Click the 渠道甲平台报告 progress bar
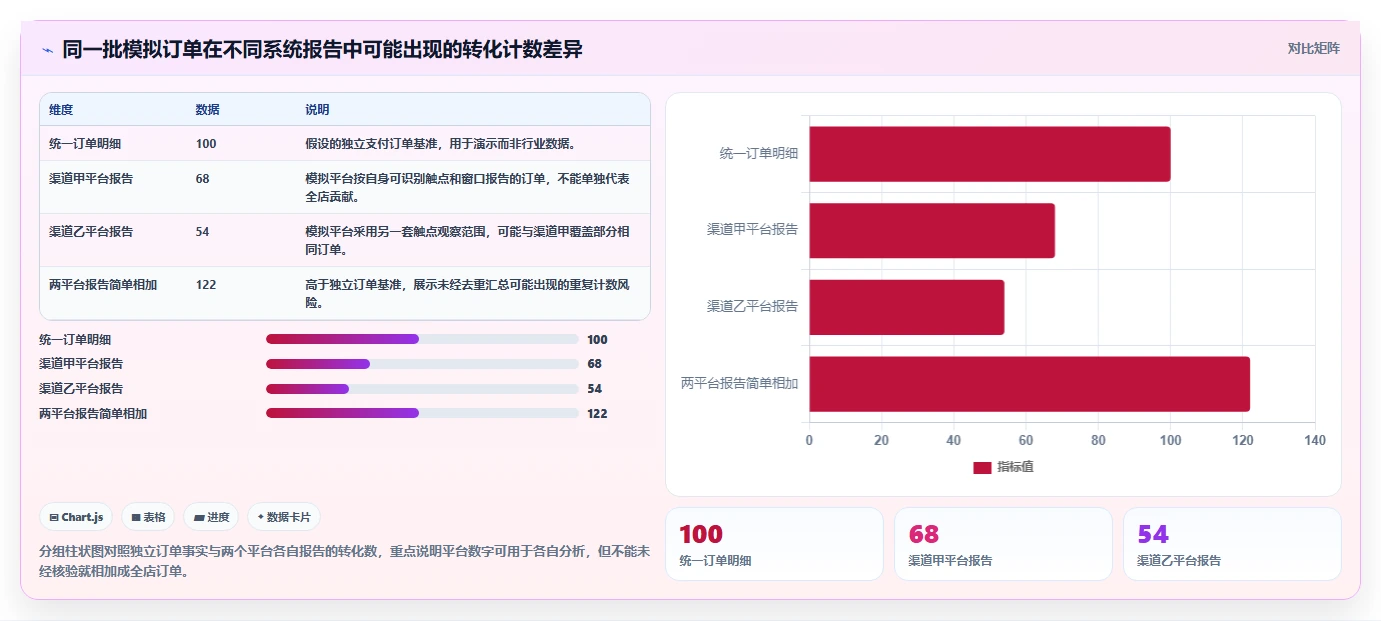 click(422, 364)
